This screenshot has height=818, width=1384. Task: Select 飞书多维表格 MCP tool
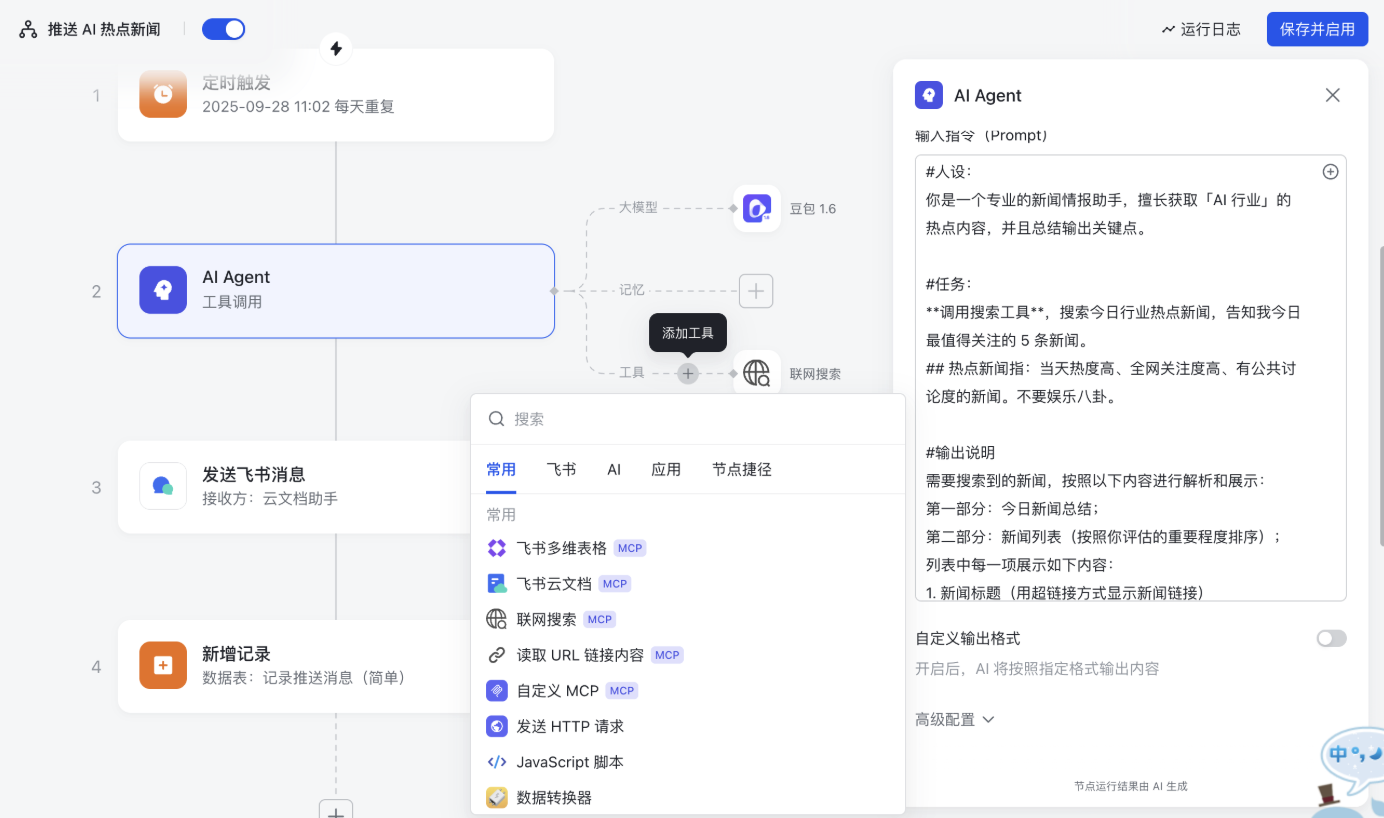pos(561,548)
